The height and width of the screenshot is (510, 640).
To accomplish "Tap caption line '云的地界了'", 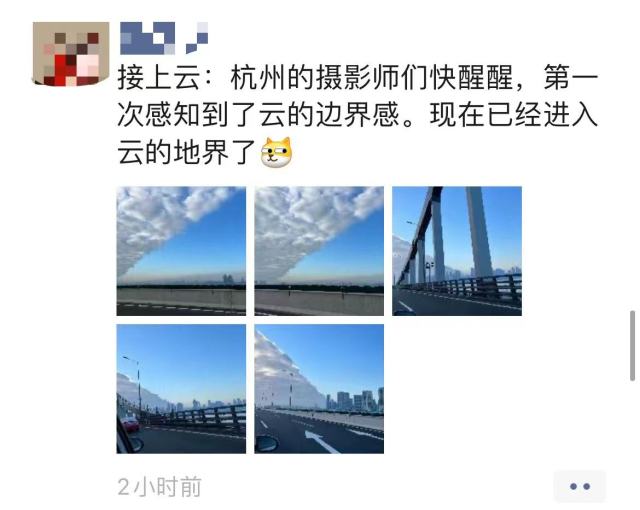I will [186, 152].
